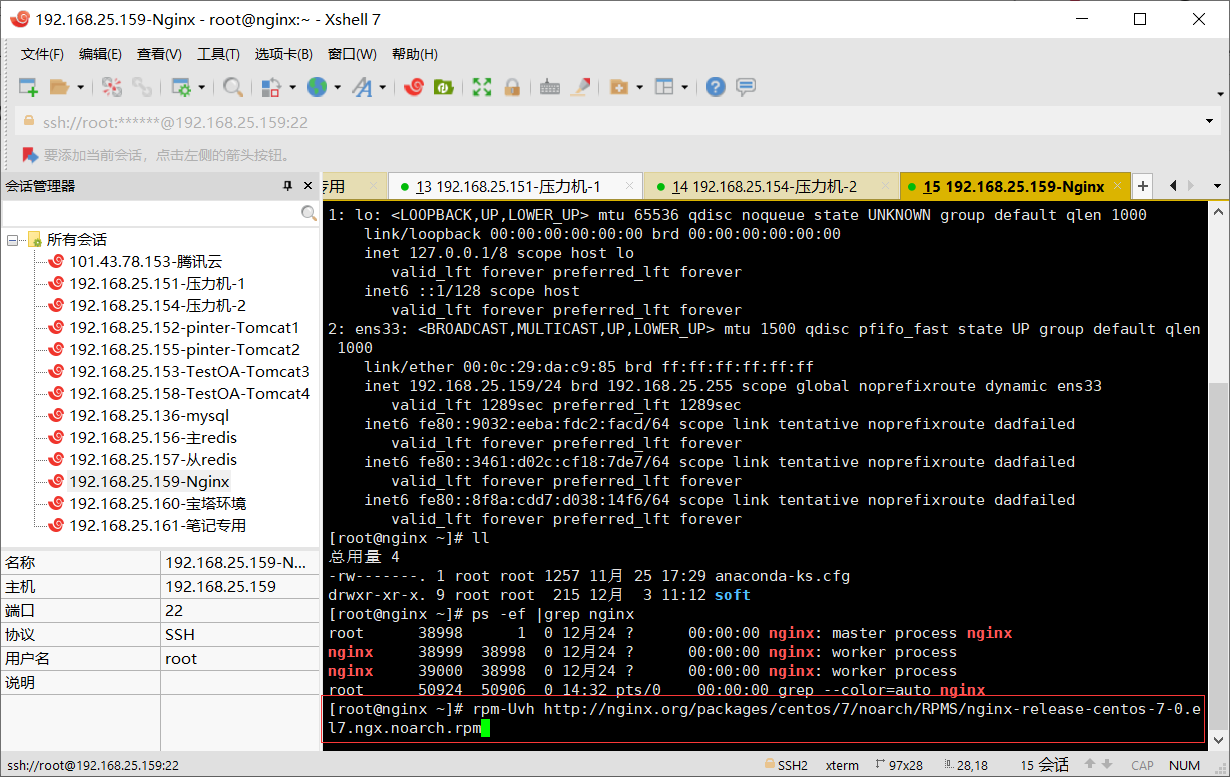
Task: Close the 压力机-2 tab
Action: [x=885, y=186]
